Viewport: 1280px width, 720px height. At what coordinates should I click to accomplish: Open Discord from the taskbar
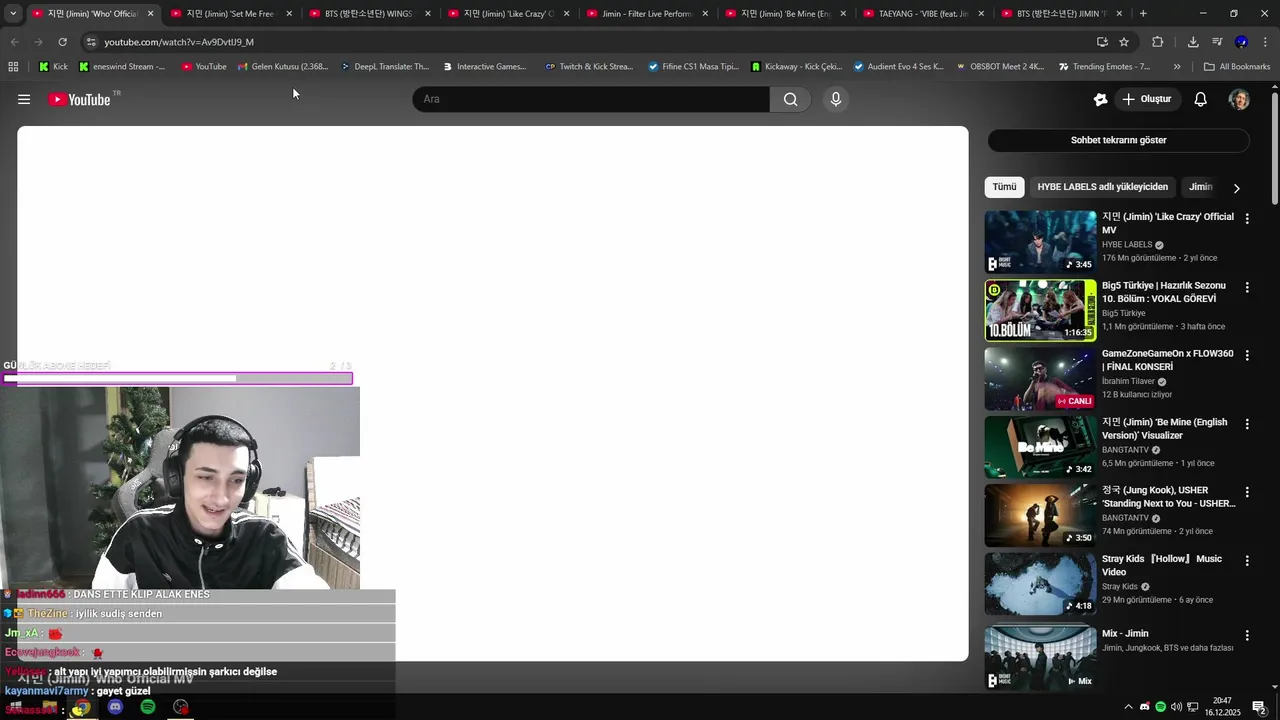pos(115,707)
